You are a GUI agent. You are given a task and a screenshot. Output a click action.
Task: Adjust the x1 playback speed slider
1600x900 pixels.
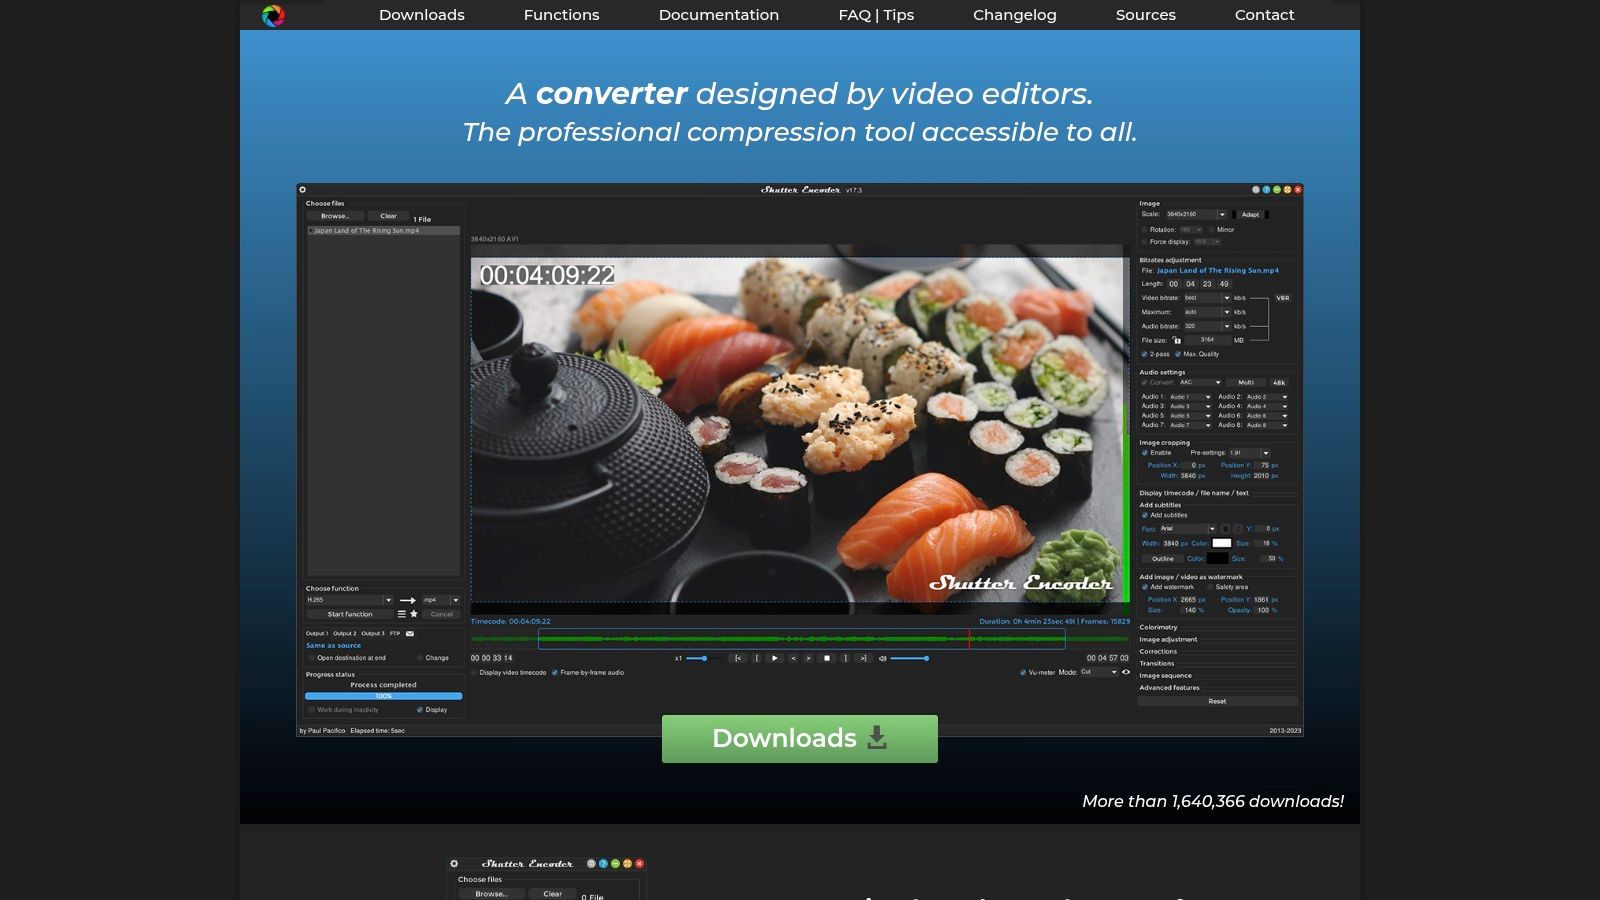[704, 658]
